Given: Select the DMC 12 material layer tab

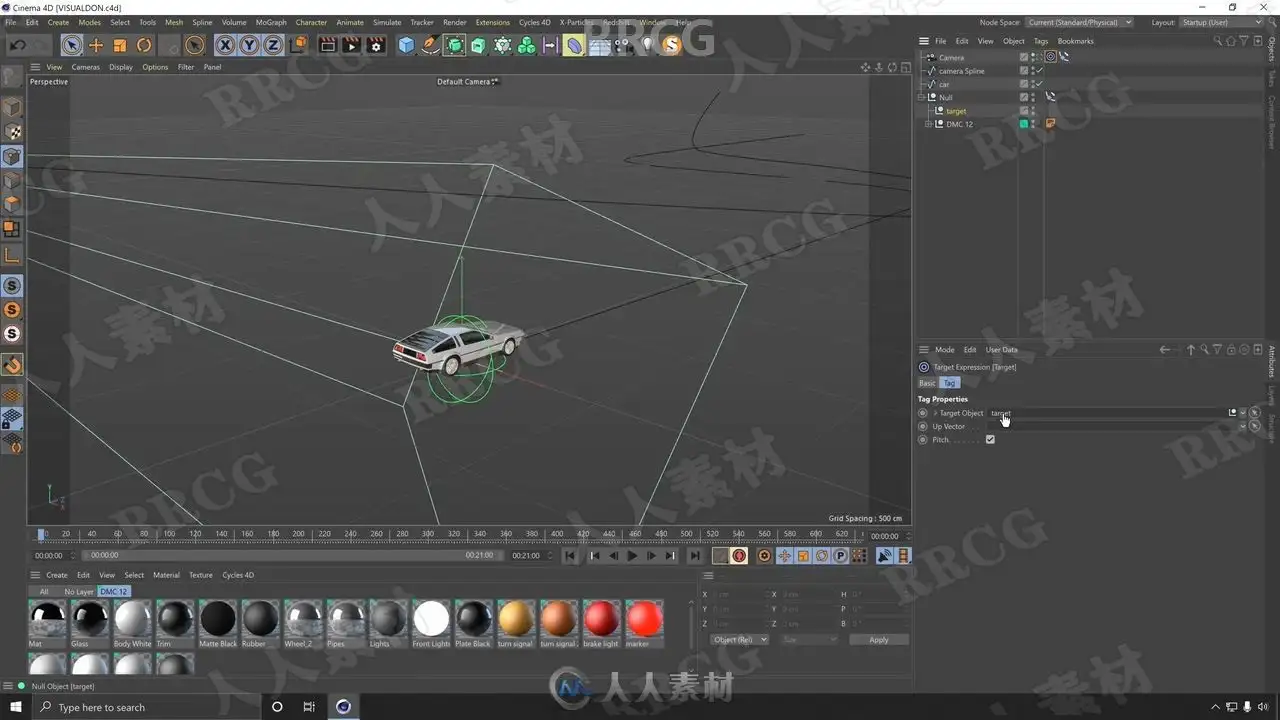Looking at the screenshot, I should click(114, 591).
